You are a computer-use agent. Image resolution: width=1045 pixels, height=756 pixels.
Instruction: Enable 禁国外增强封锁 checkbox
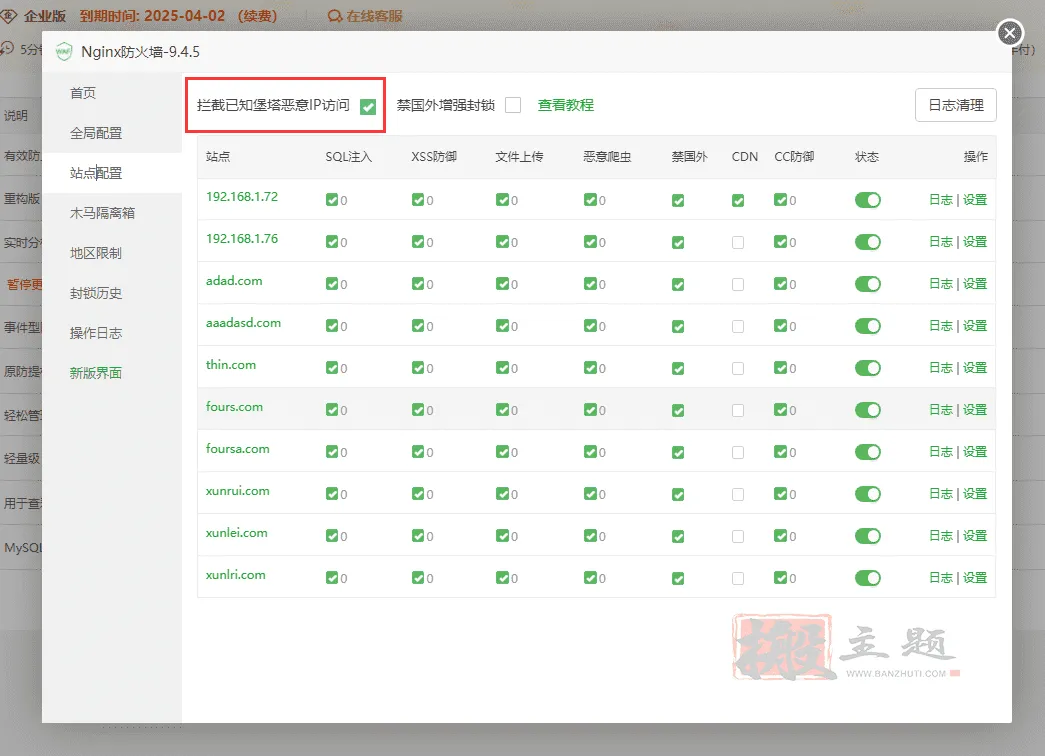tap(513, 105)
